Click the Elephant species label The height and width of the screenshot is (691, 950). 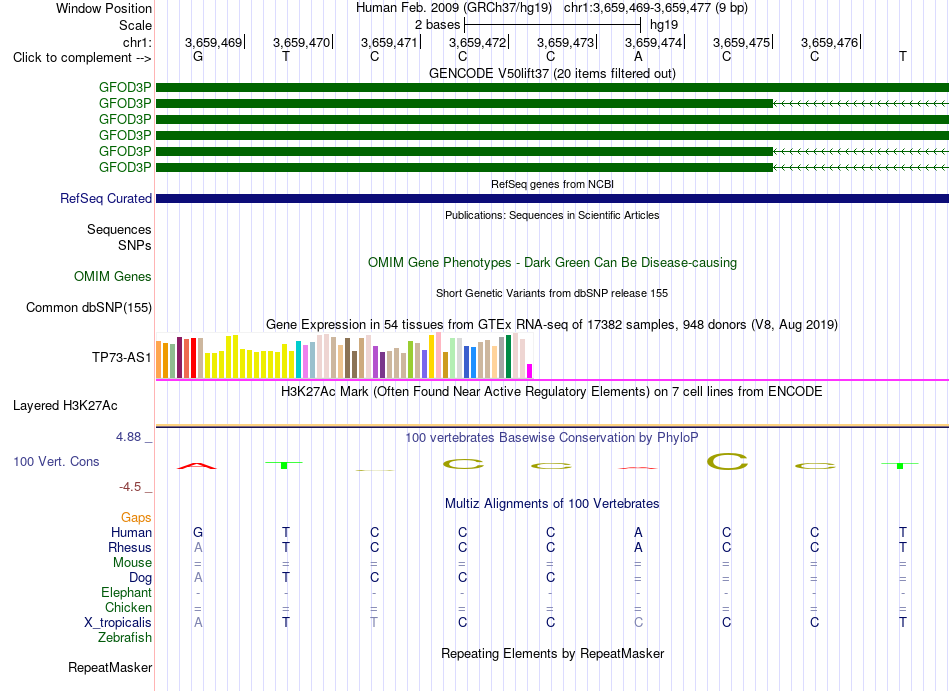point(127,593)
